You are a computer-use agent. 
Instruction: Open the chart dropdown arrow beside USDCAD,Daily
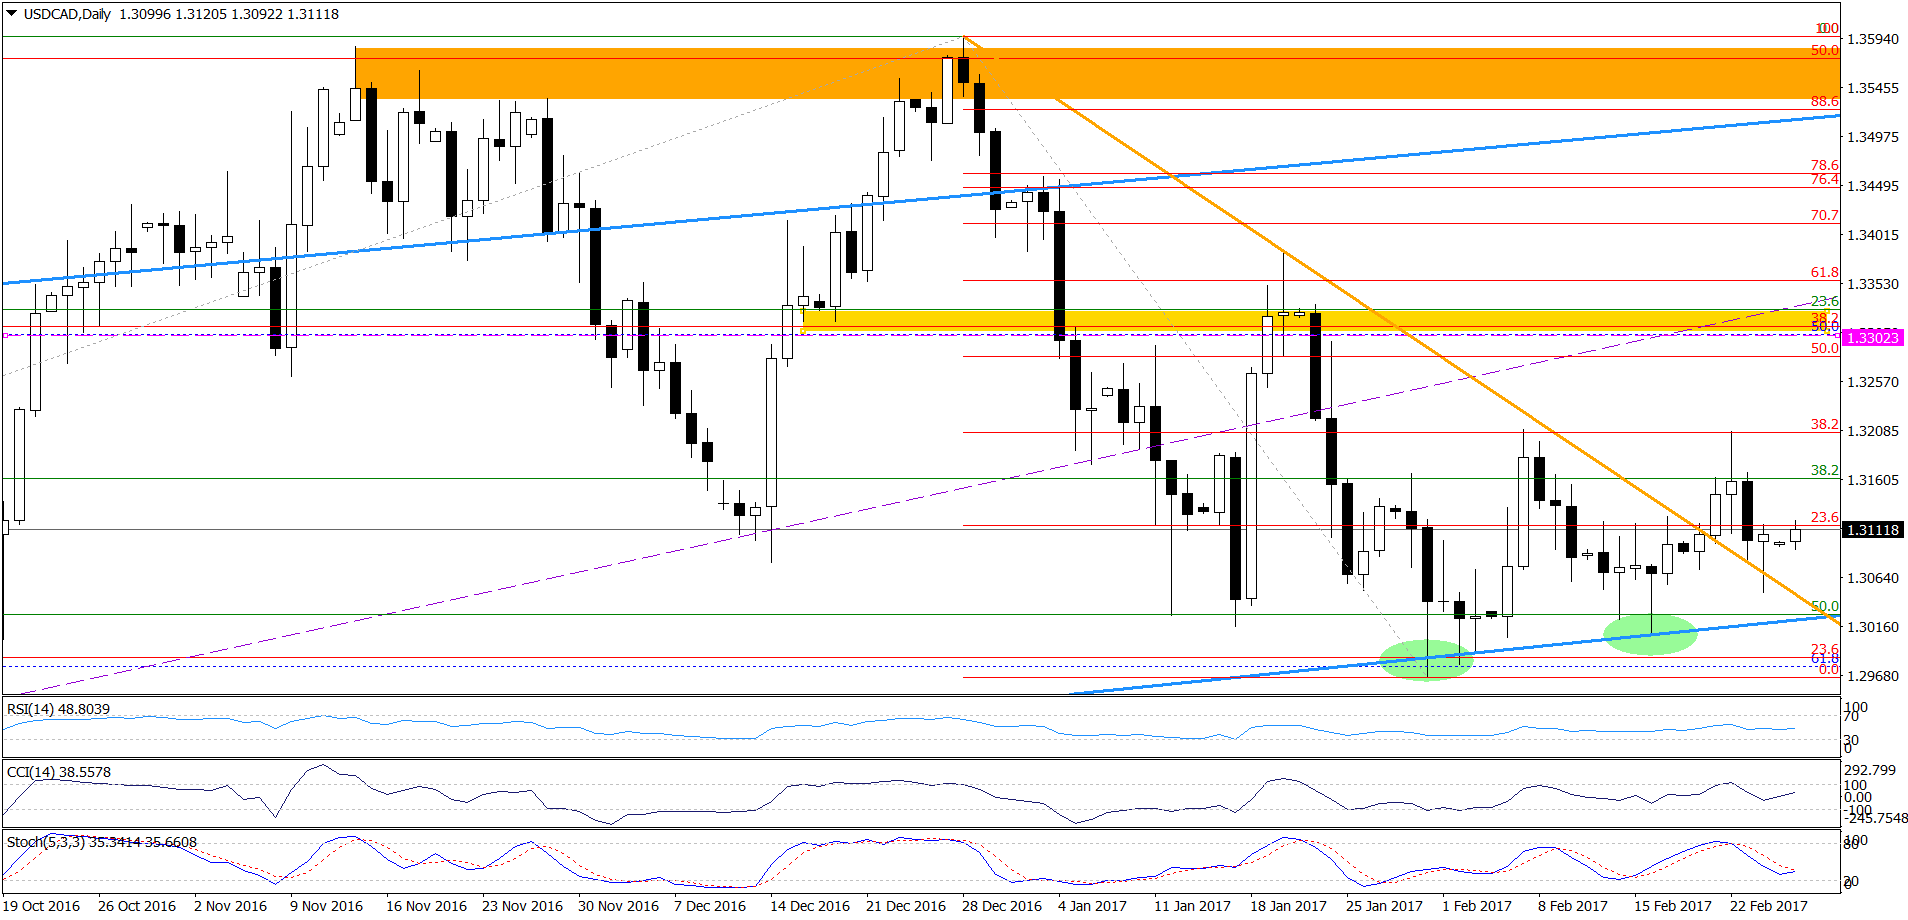[x=11, y=14]
